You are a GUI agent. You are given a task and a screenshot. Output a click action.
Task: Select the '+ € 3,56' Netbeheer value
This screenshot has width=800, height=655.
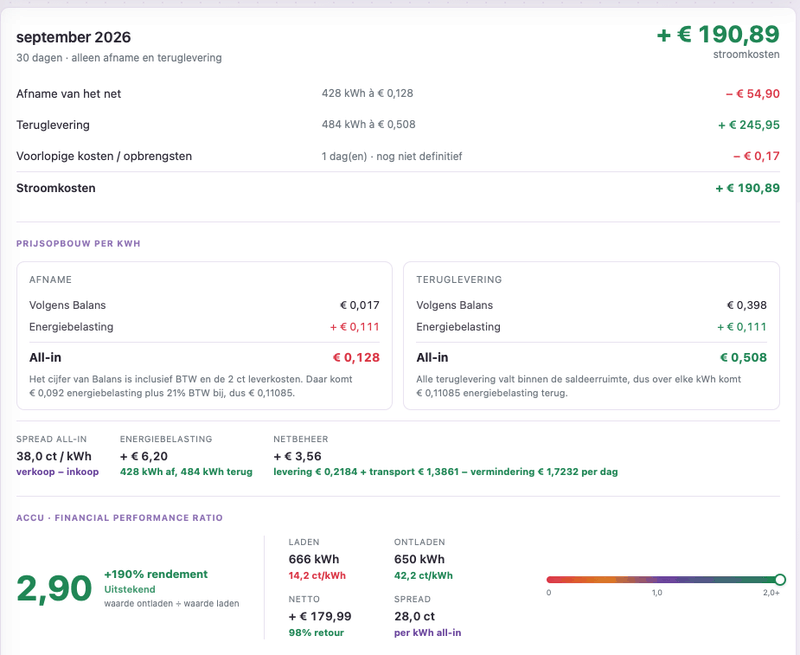(x=297, y=456)
